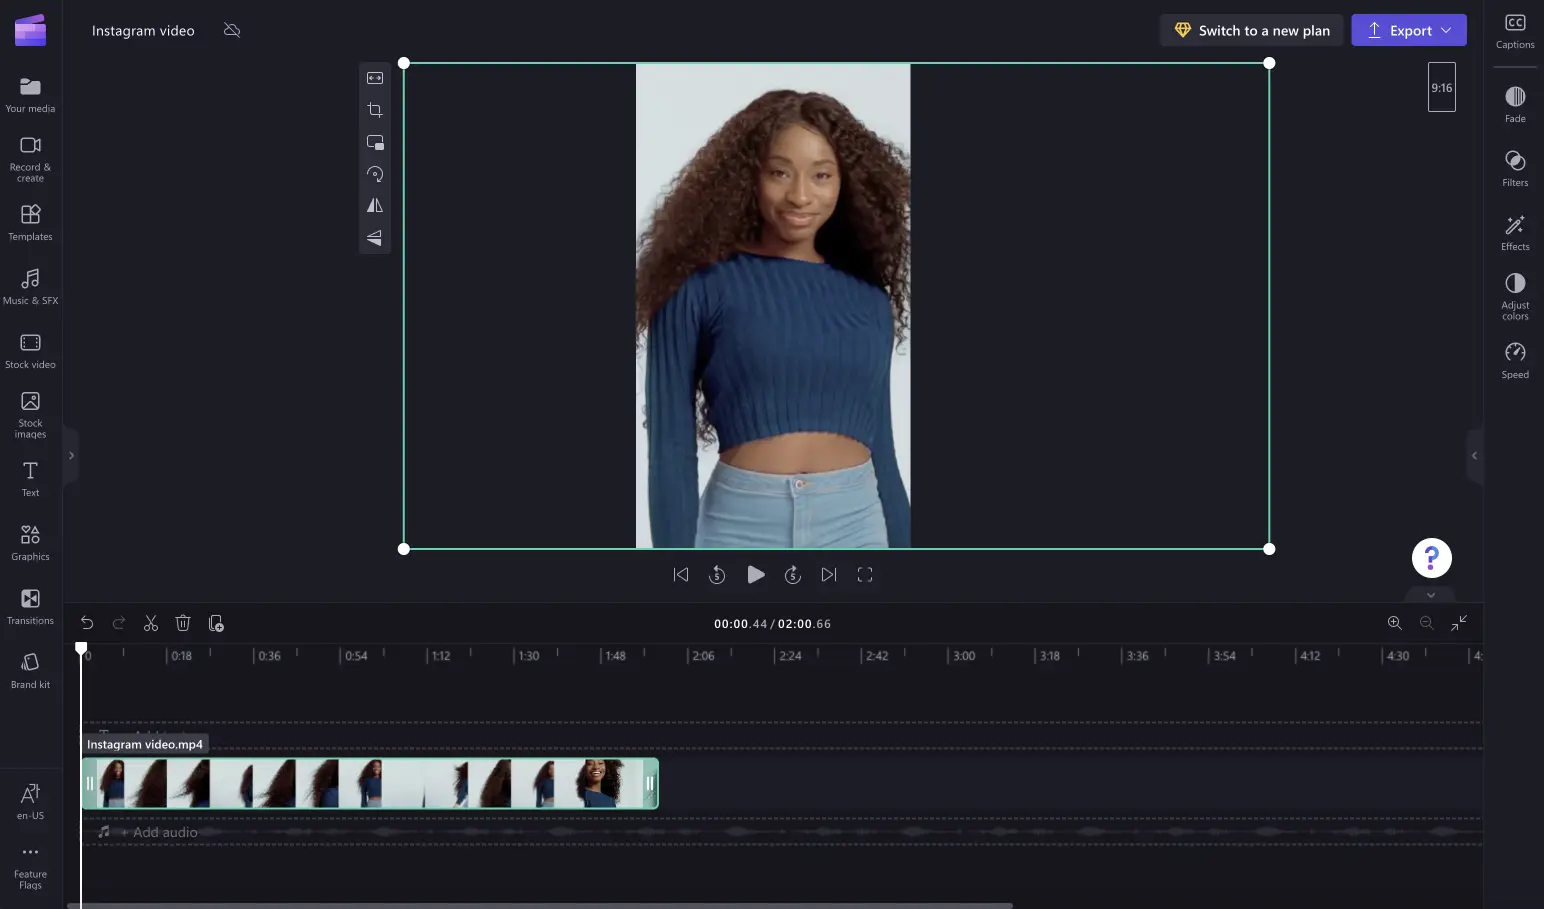Open the help question mark button
1544x909 pixels.
pyautogui.click(x=1431, y=558)
